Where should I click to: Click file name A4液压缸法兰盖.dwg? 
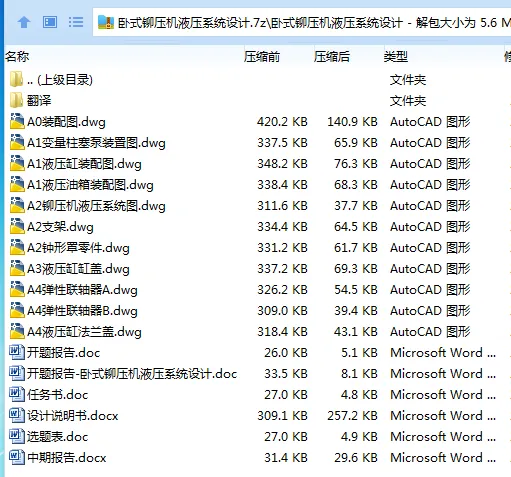84,332
